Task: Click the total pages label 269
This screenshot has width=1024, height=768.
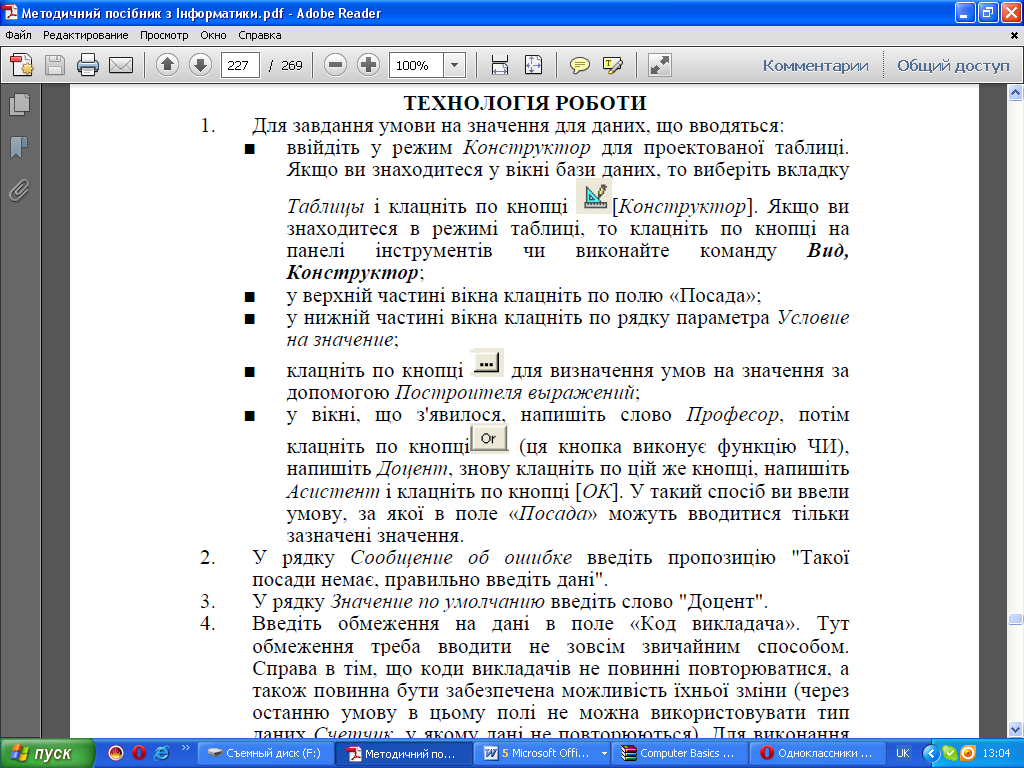Action: point(291,65)
